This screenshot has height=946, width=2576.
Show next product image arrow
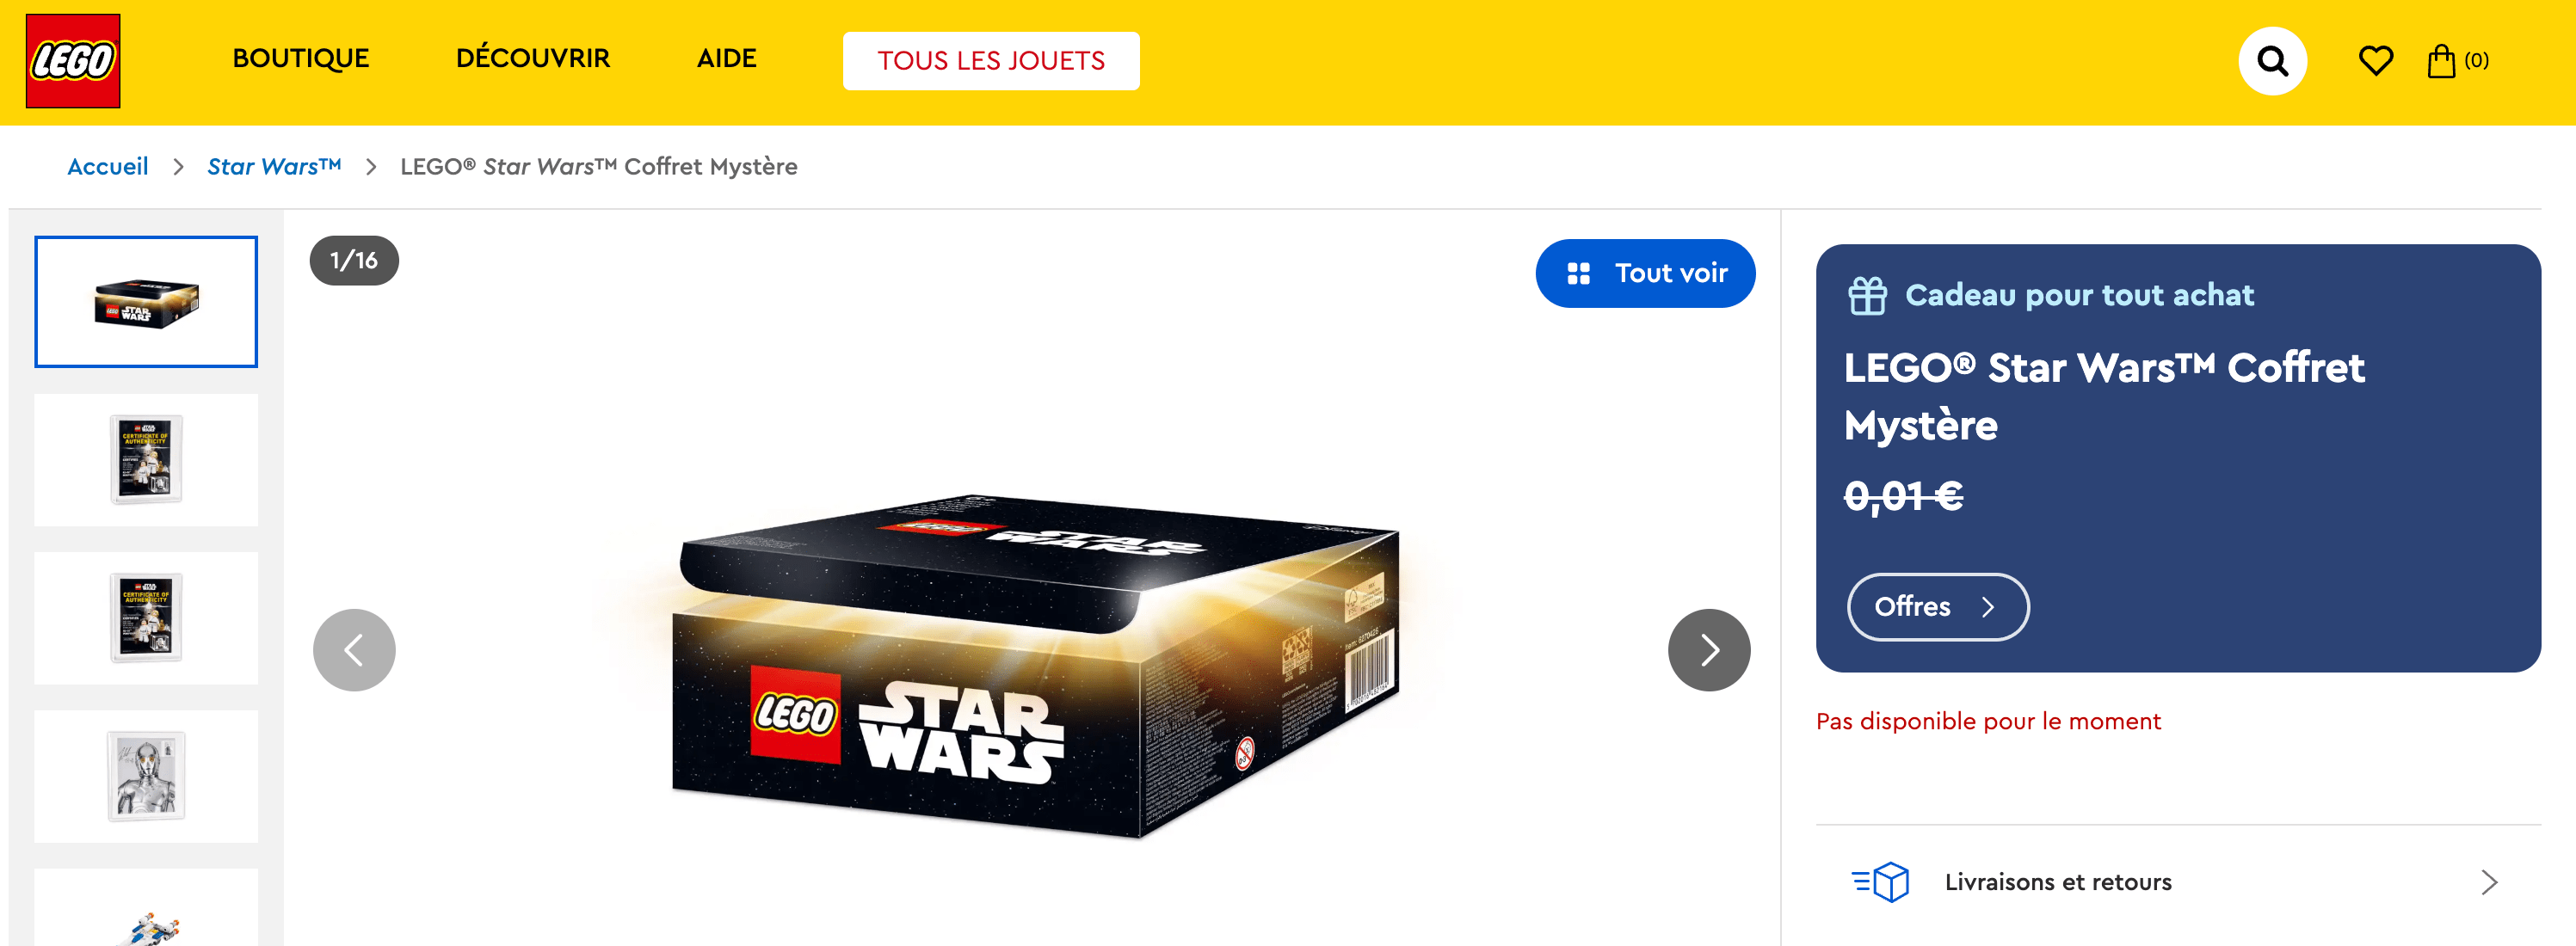point(1708,650)
